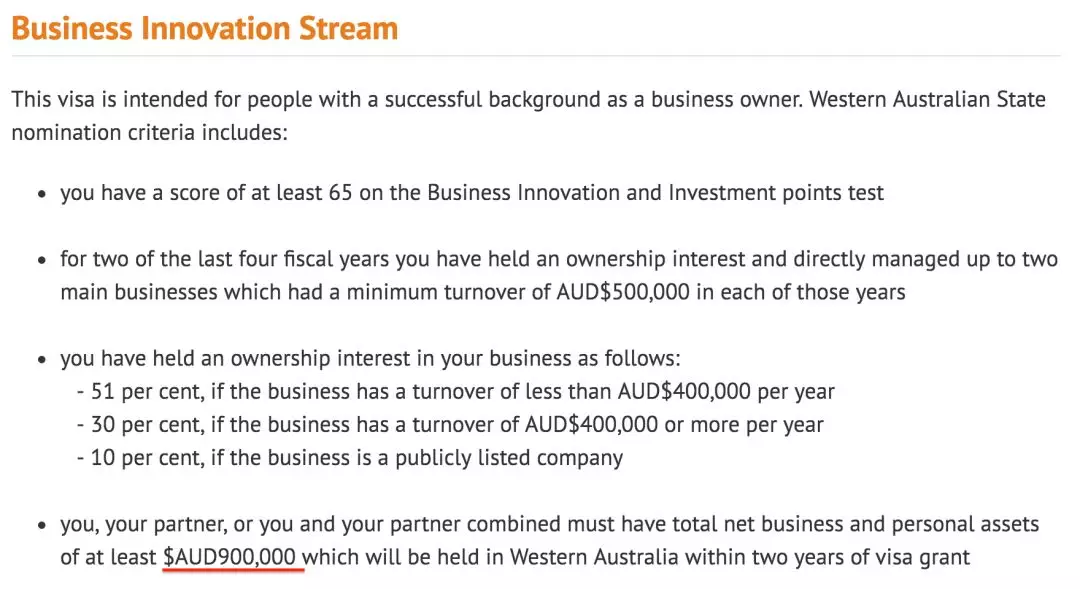Image resolution: width=1080 pixels, height=589 pixels.
Task: Click the bullet dot before 'you, your partner'
Action: [x=42, y=526]
